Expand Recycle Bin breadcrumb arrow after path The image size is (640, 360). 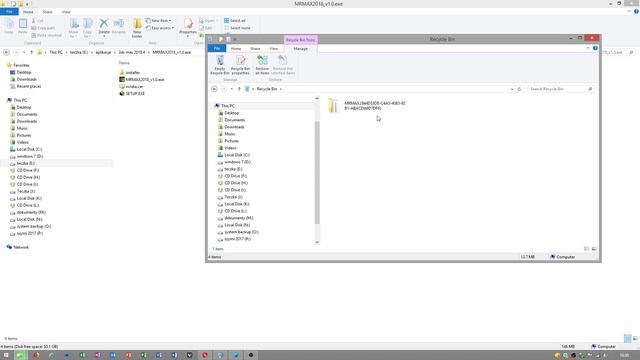pyautogui.click(x=281, y=89)
